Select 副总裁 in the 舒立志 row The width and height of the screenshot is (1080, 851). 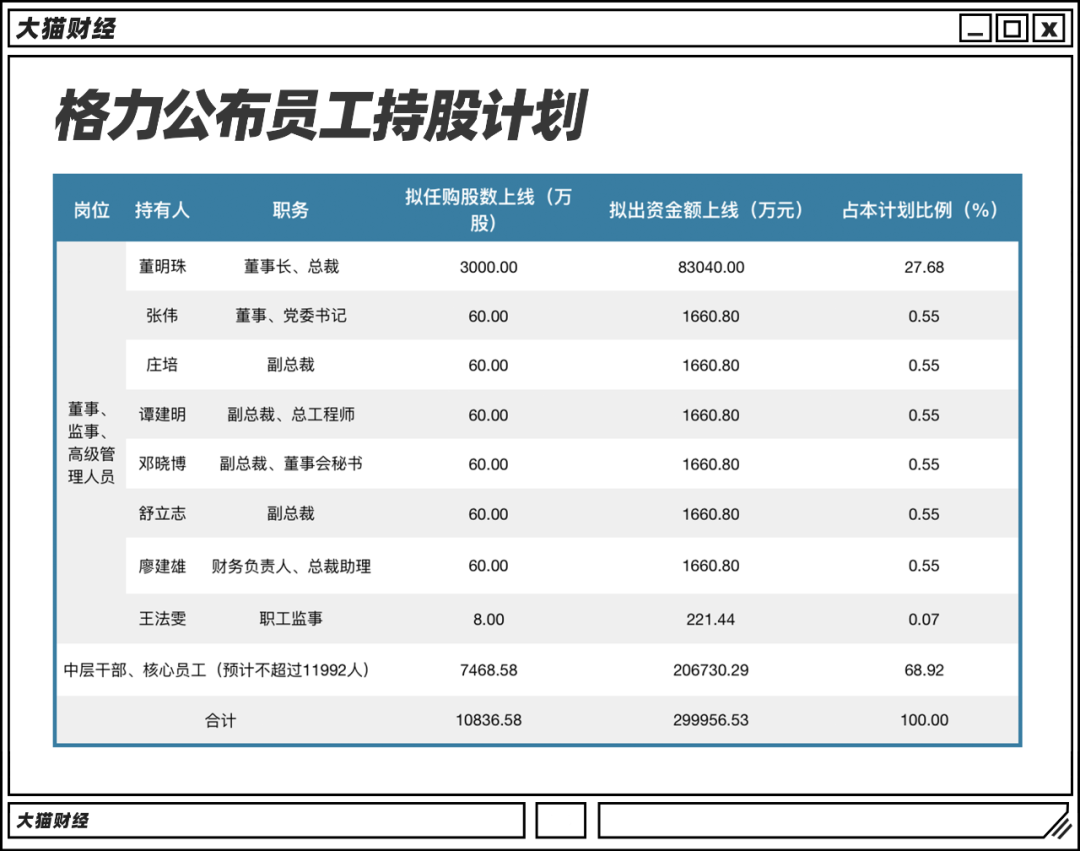tap(291, 513)
